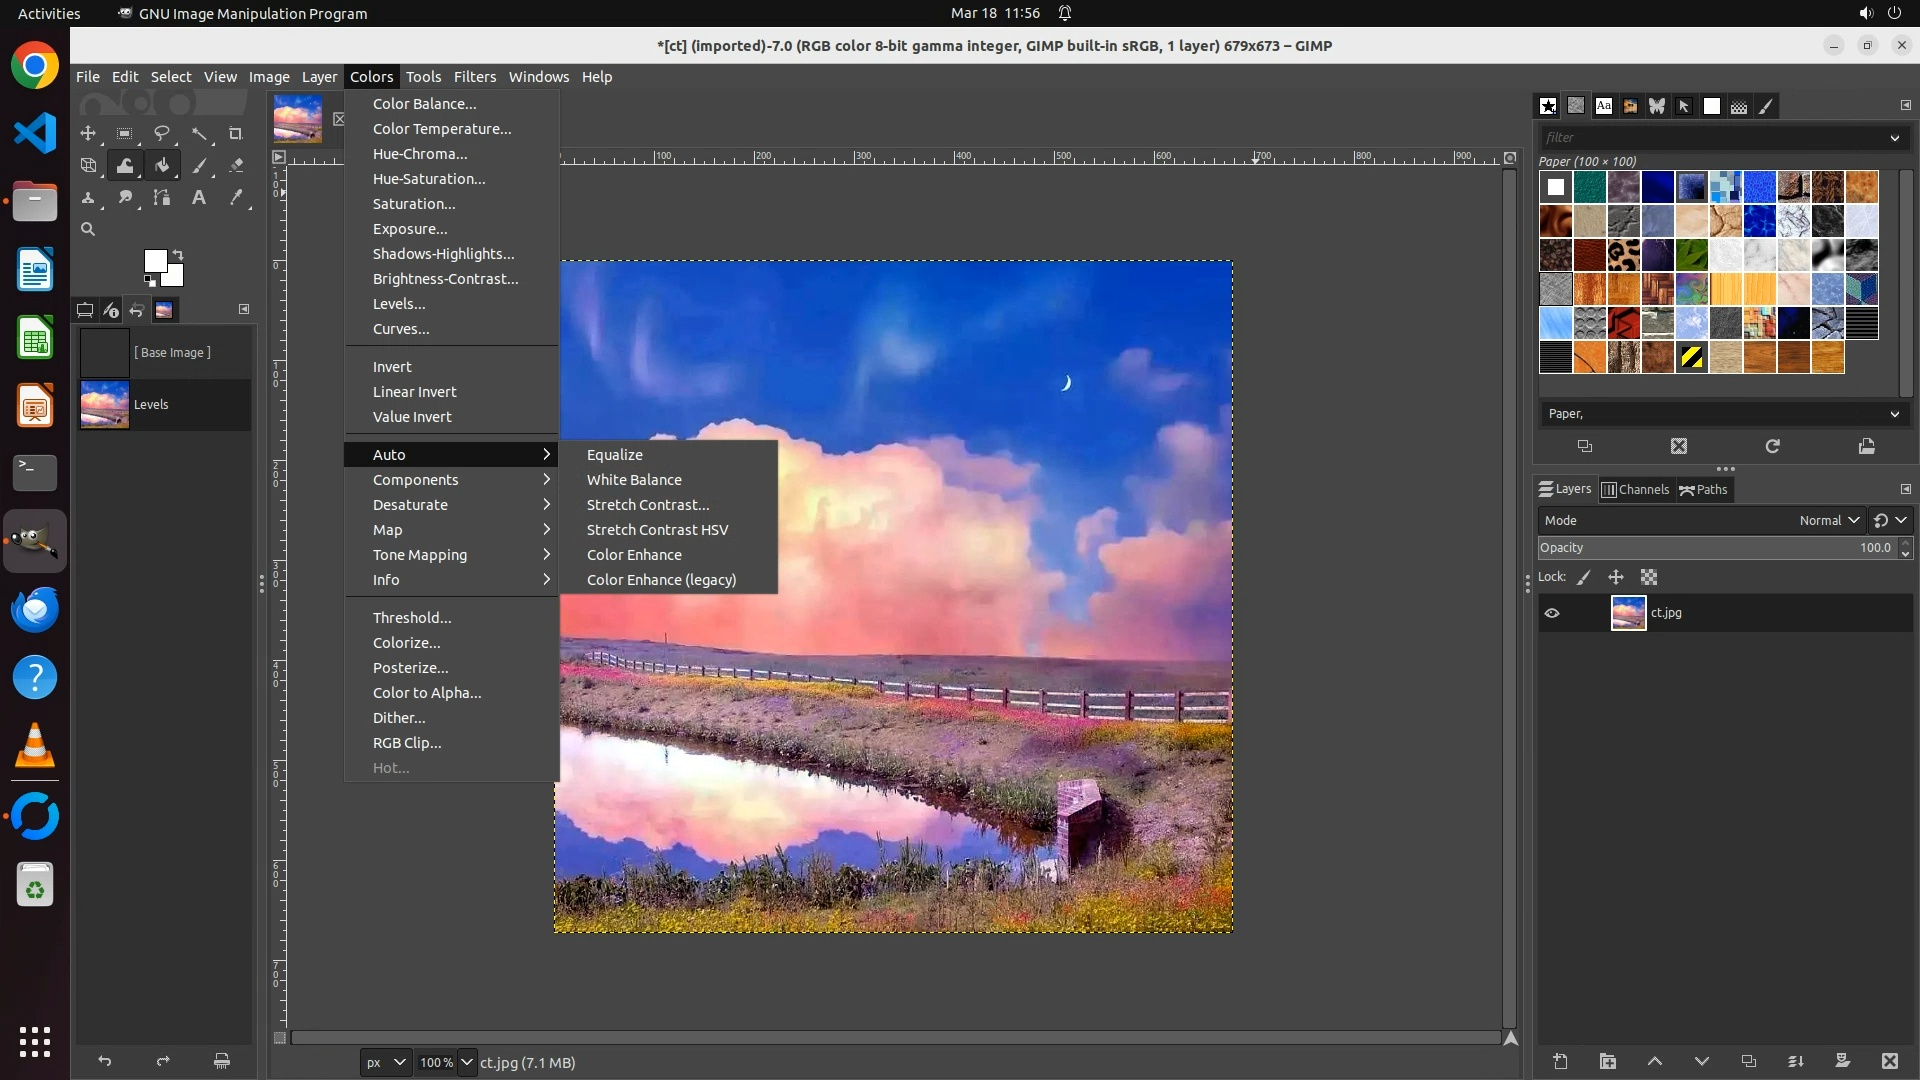
Task: Select the Eraser tool
Action: [x=236, y=166]
